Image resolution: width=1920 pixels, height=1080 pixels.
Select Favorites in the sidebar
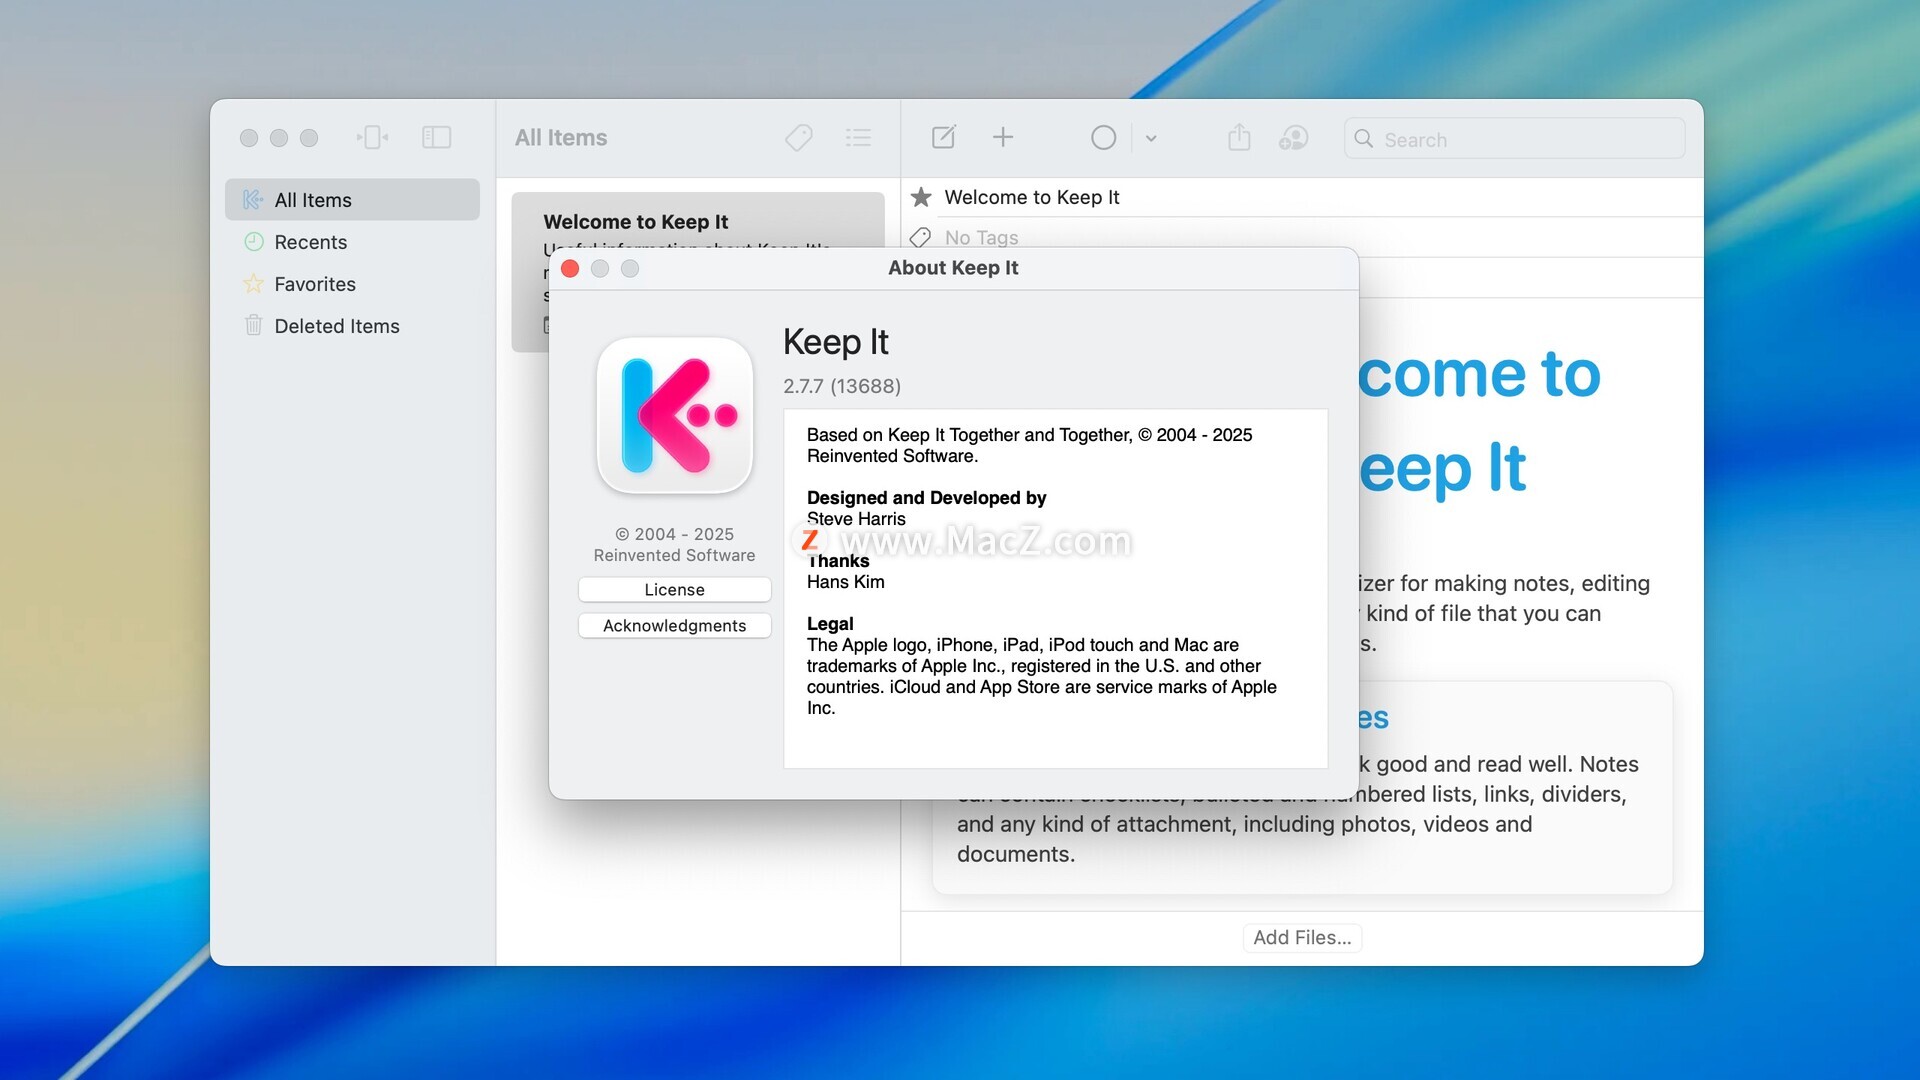[x=314, y=284]
